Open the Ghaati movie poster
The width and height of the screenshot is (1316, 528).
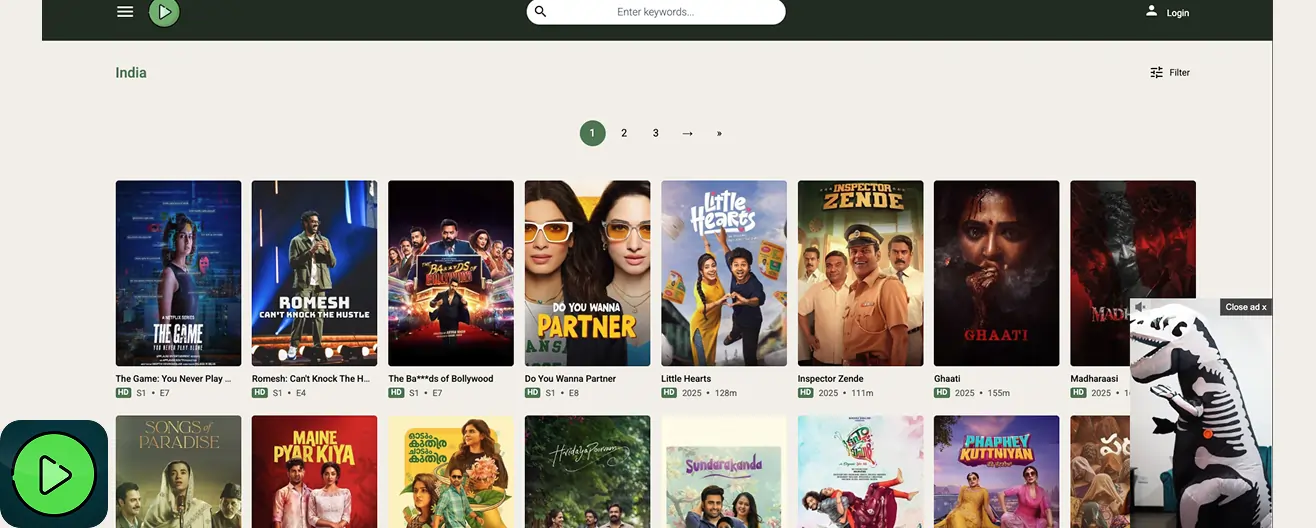point(996,273)
